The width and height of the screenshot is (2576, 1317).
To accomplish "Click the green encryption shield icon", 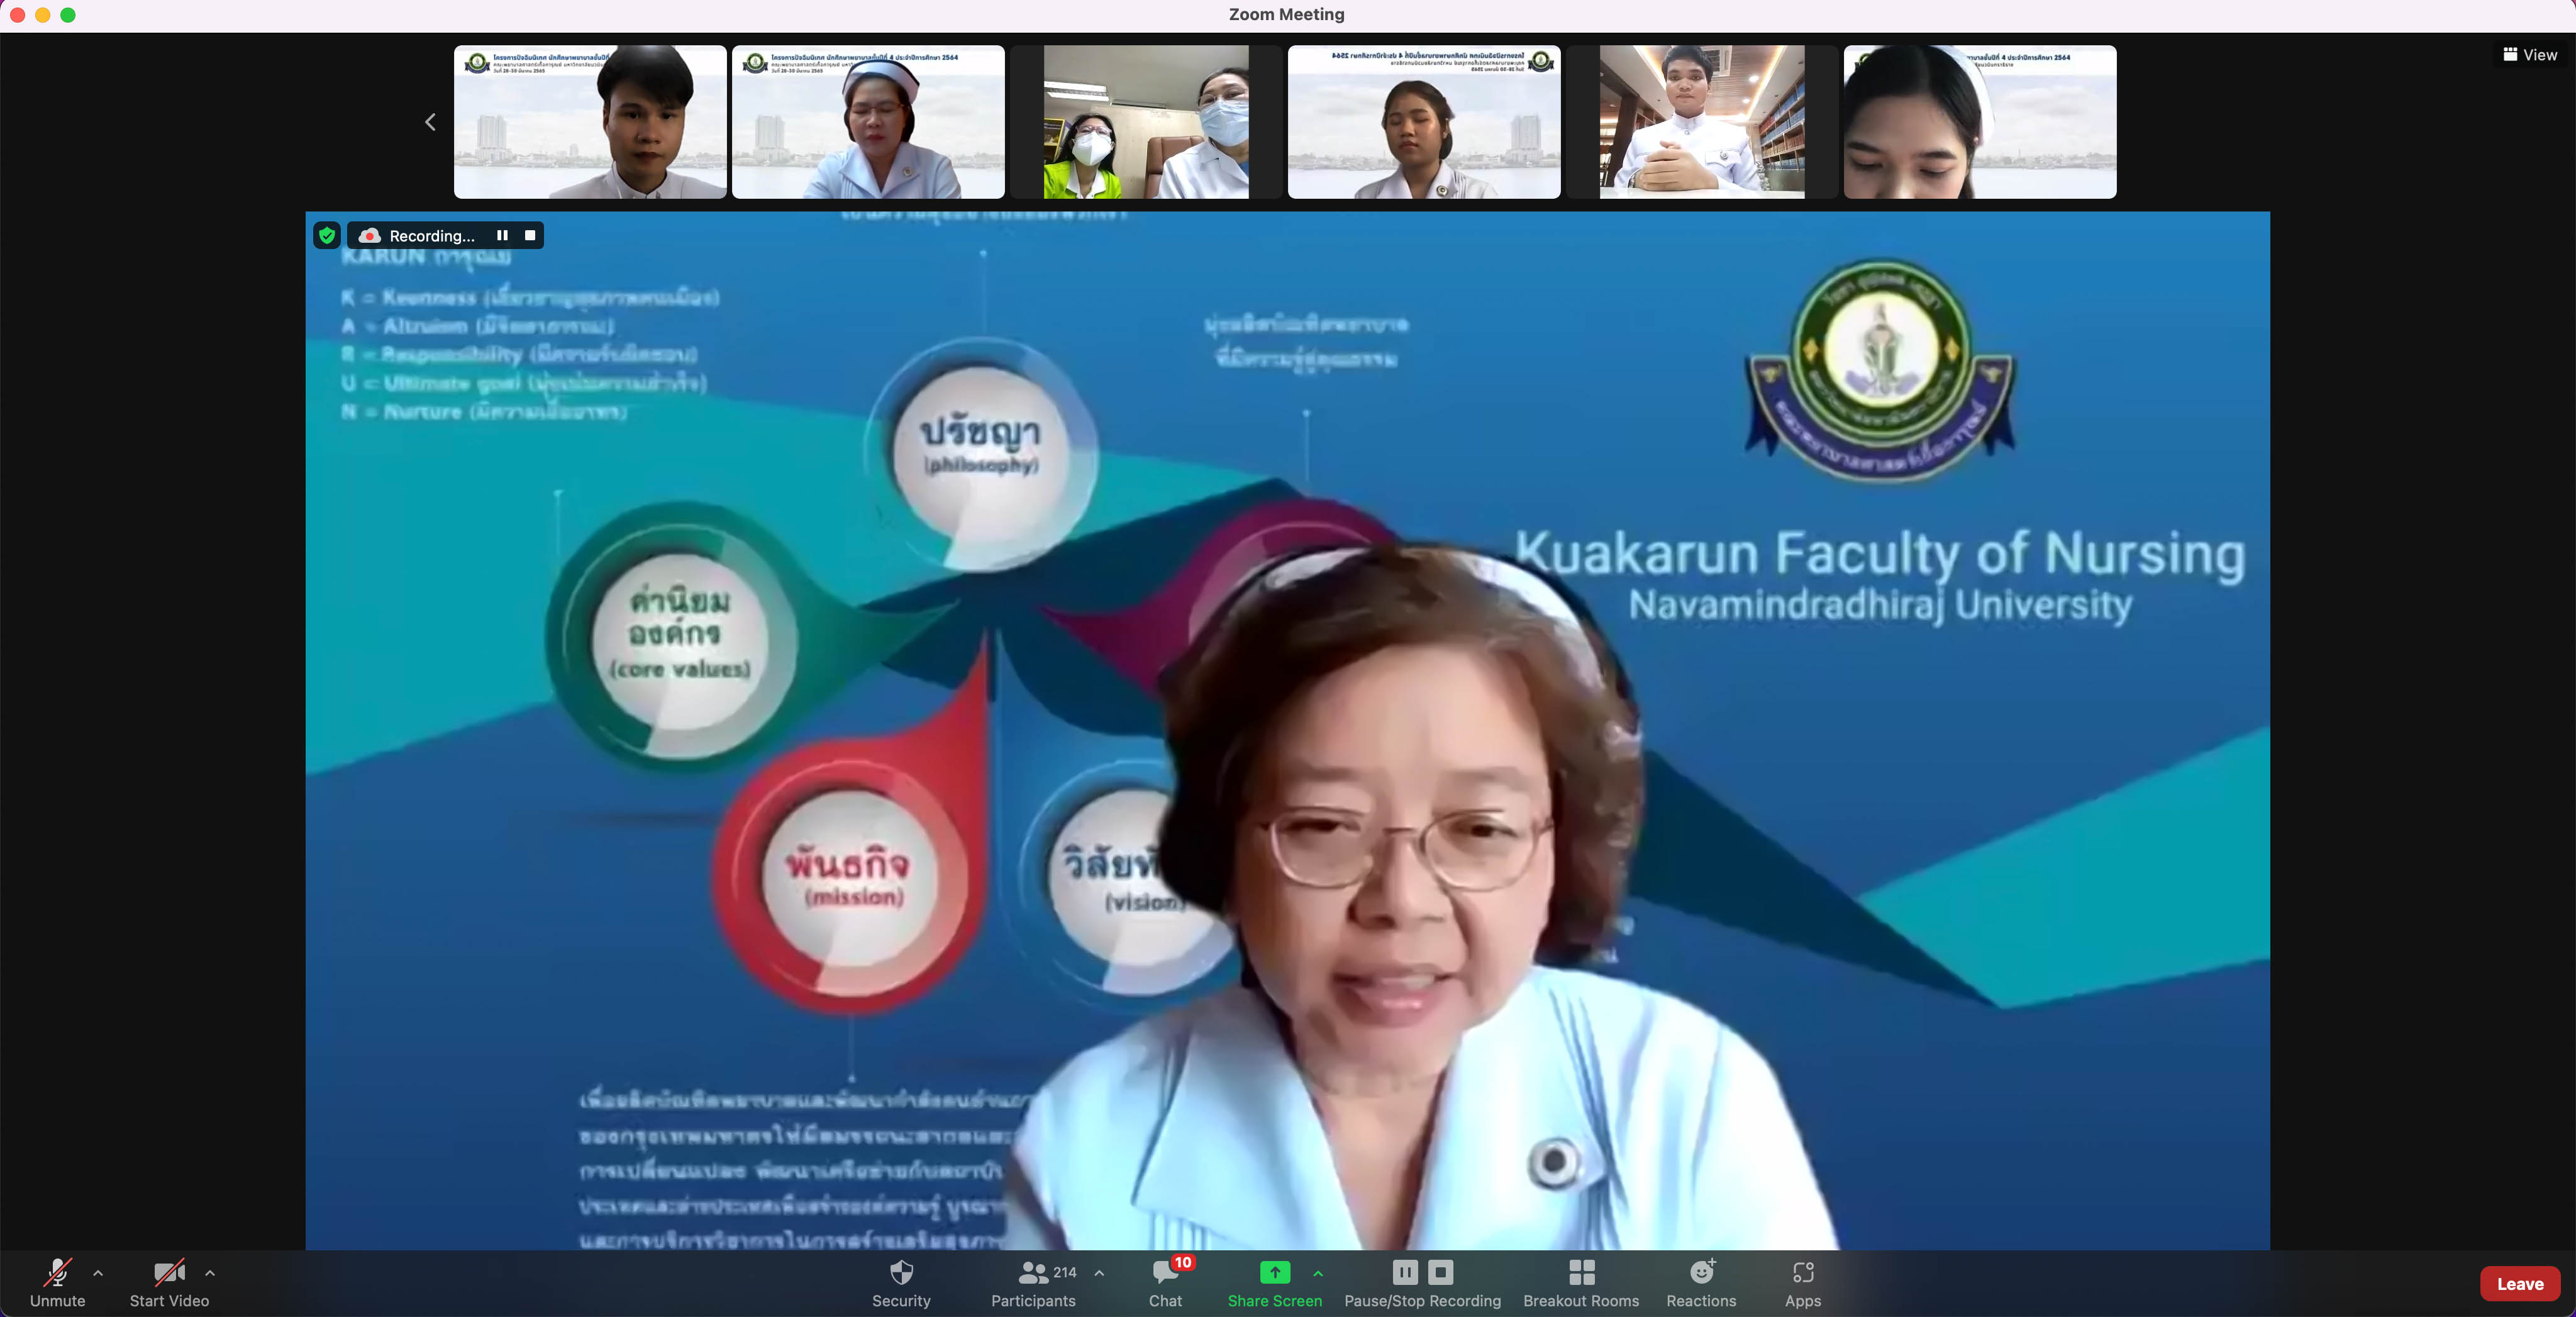I will point(327,236).
